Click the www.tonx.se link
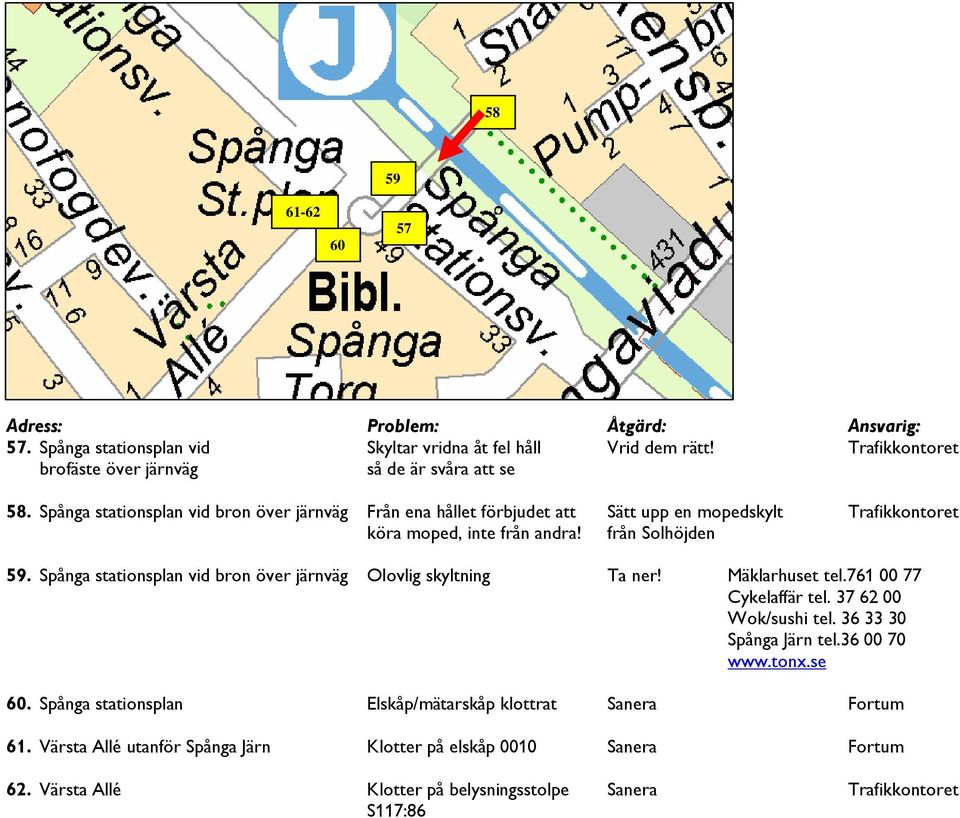 click(x=776, y=662)
